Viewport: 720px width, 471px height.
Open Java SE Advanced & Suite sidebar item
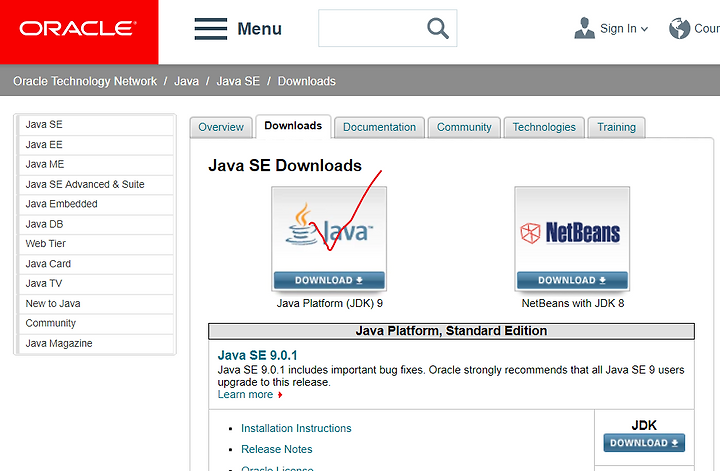(95, 185)
